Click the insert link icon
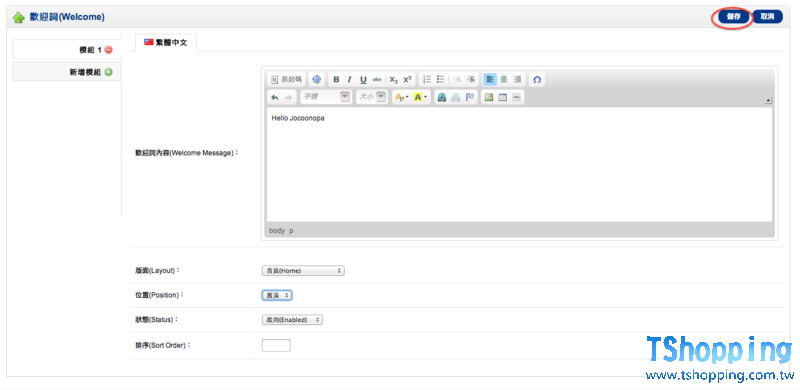Screen dimensions: 800x390 (442, 97)
